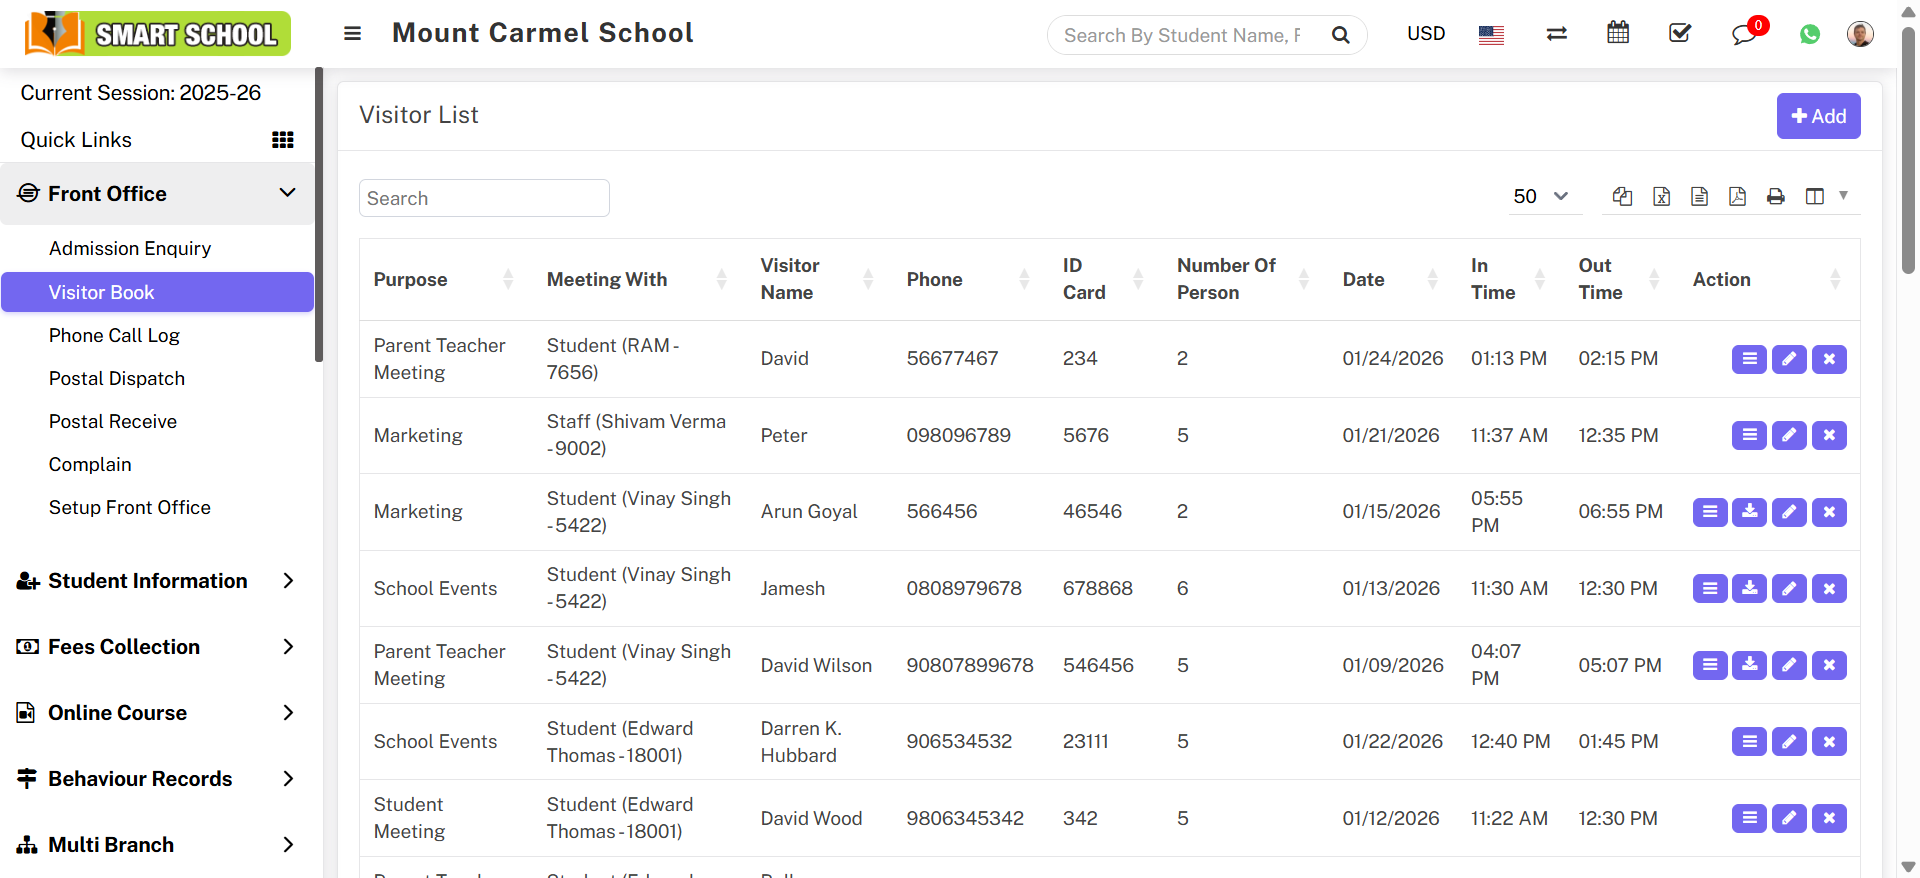Image resolution: width=1920 pixels, height=878 pixels.
Task: Click the Add visitor button
Action: point(1817,116)
